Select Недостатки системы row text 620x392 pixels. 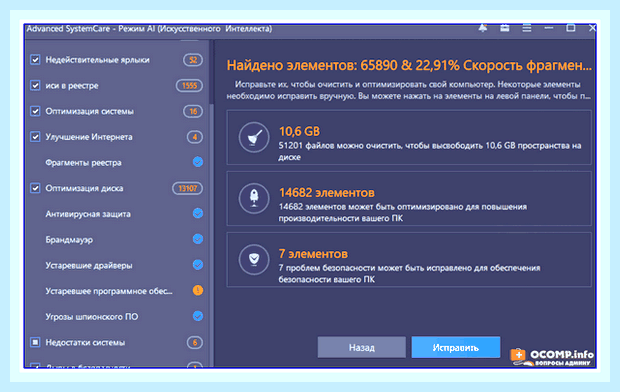85,343
